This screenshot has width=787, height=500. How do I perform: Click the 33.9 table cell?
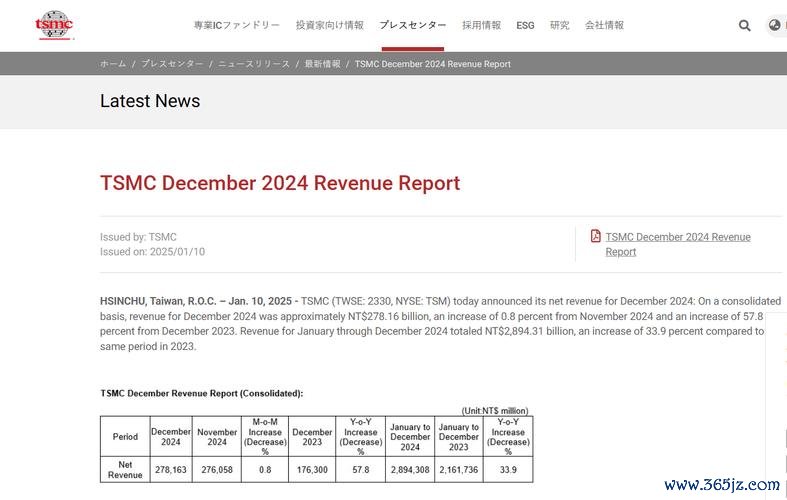coord(508,469)
